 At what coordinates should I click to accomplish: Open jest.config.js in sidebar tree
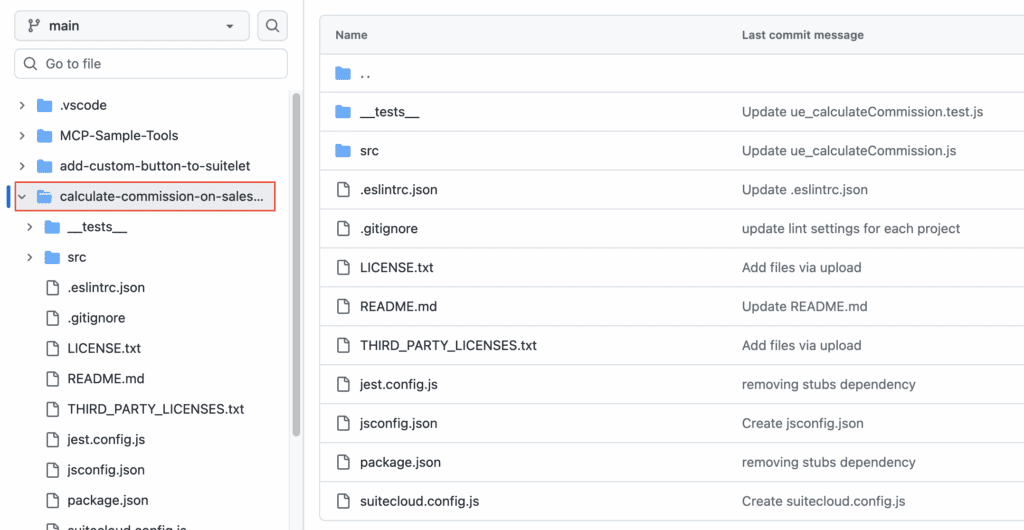pos(106,439)
